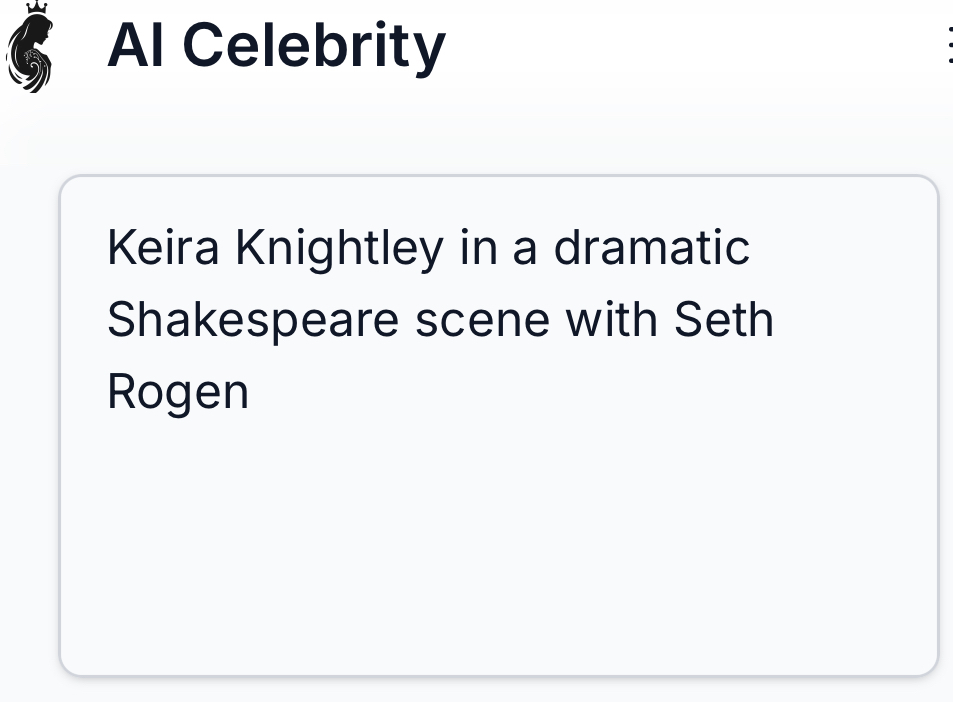This screenshot has height=702, width=953.
Task: Click the AI letters in the heading
Action: coord(136,46)
